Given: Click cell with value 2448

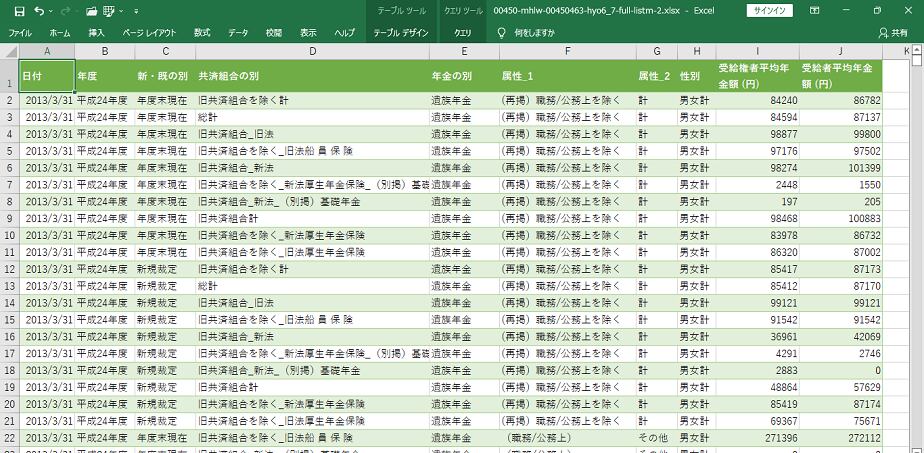Looking at the screenshot, I should pyautogui.click(x=757, y=185).
